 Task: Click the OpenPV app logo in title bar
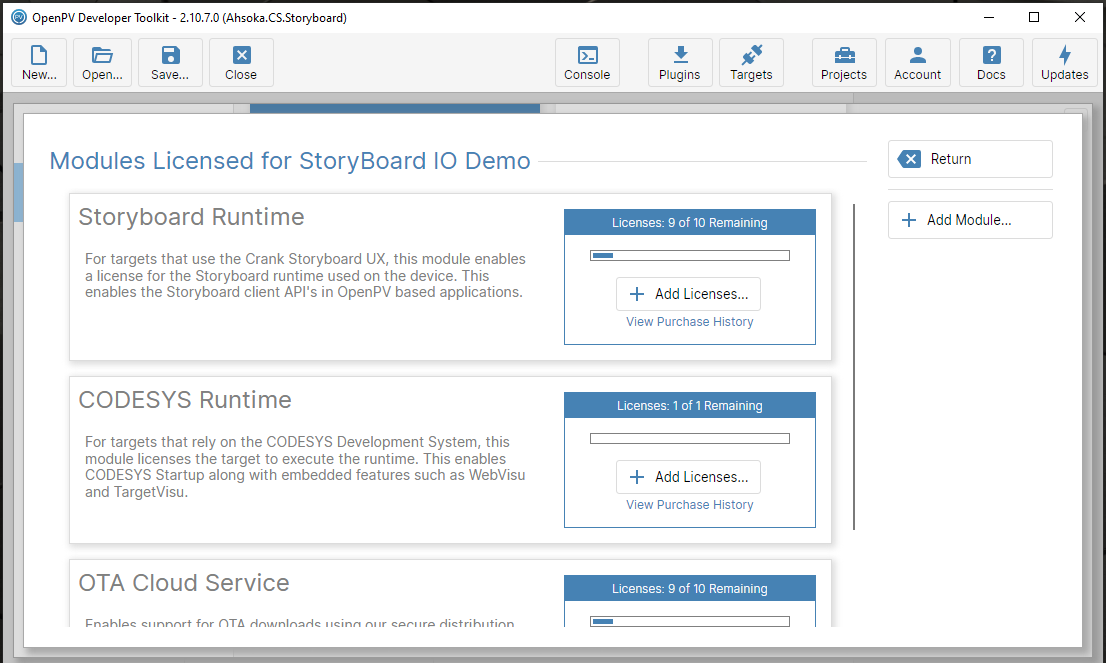(19, 18)
